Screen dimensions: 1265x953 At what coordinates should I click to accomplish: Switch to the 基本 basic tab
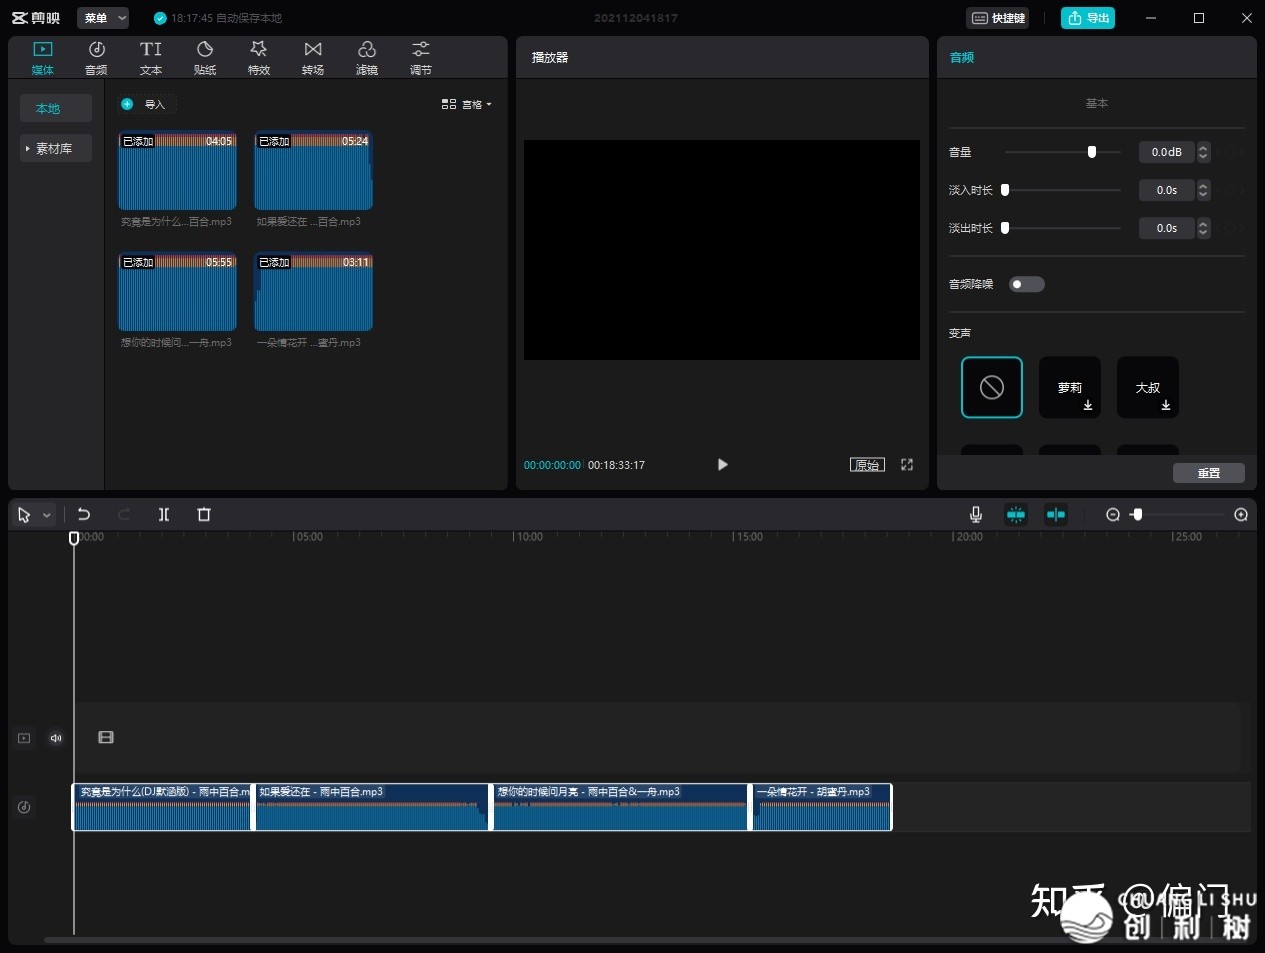[x=1097, y=103]
